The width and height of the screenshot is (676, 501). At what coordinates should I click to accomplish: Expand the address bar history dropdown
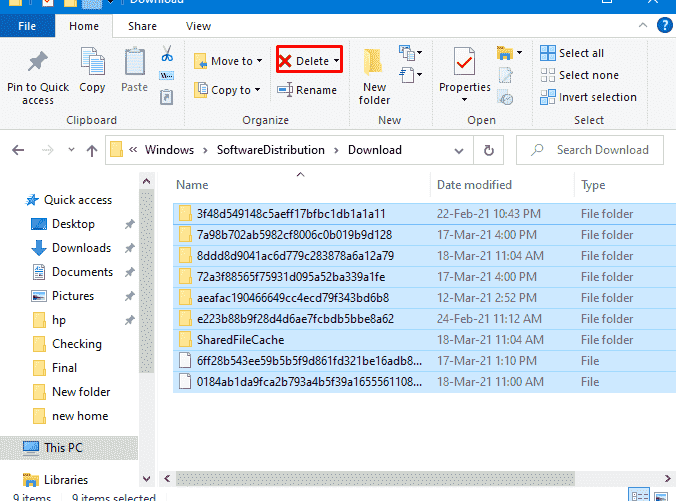[x=459, y=151]
